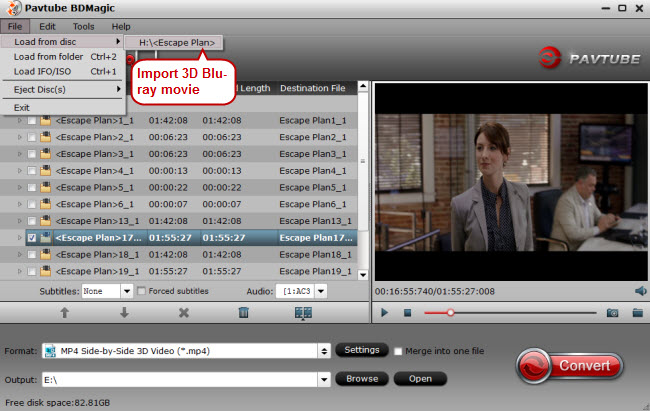Play the preview video
Viewport: 650px width, 411px height.
(x=384, y=313)
